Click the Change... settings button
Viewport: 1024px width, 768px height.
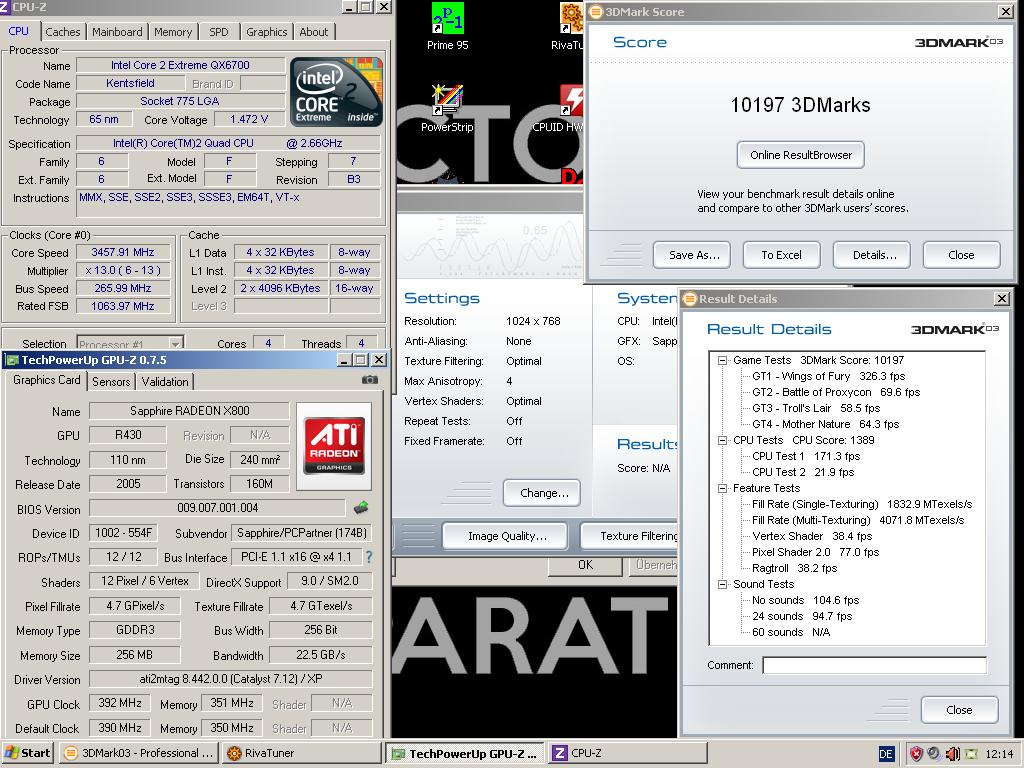[x=541, y=493]
